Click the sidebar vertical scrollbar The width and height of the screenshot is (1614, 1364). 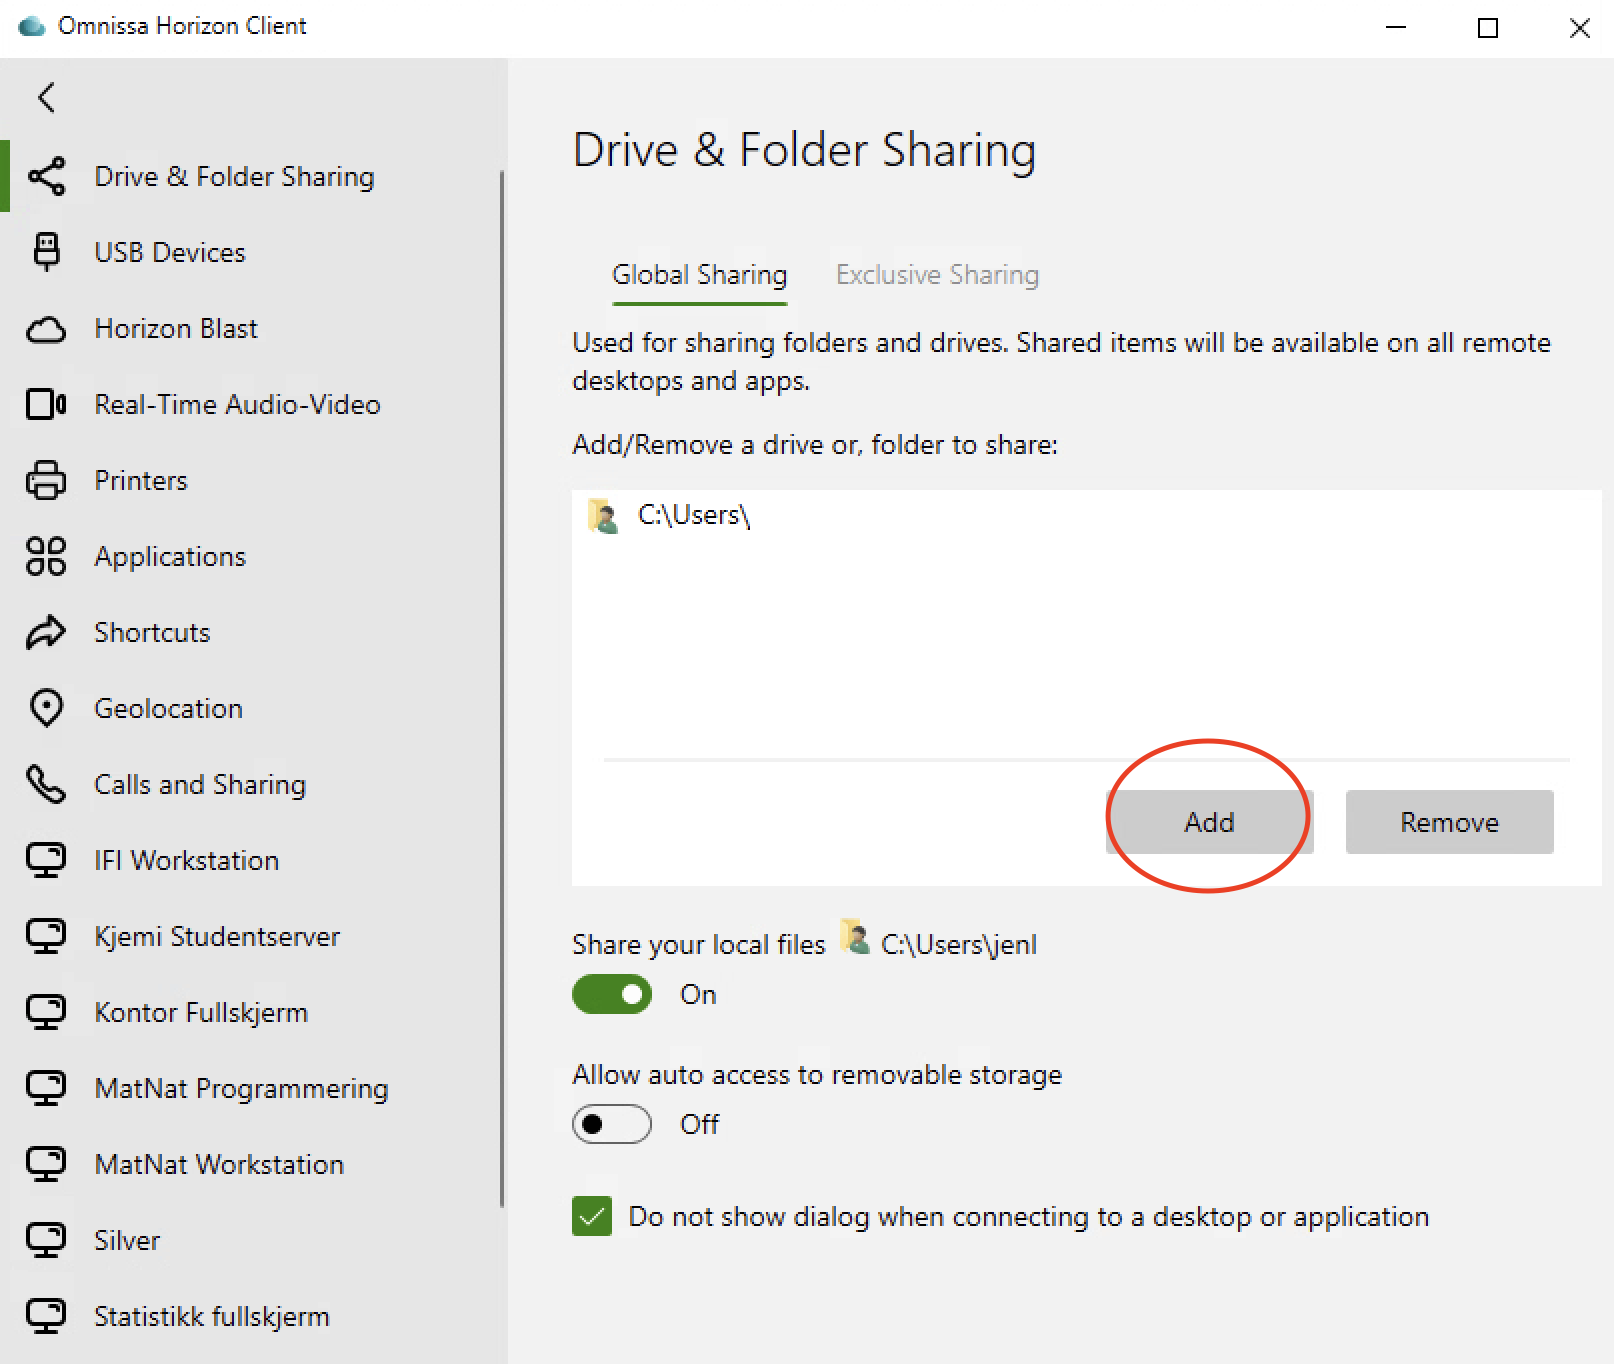[x=502, y=690]
